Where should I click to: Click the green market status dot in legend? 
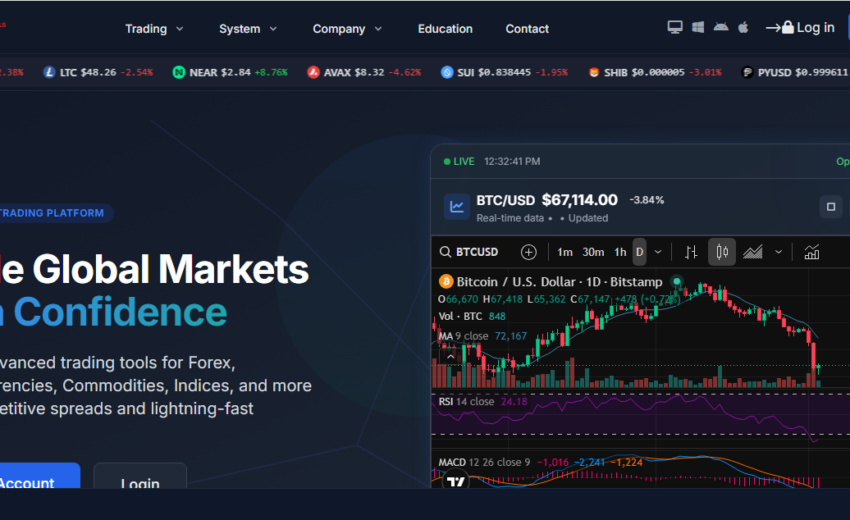tap(677, 281)
